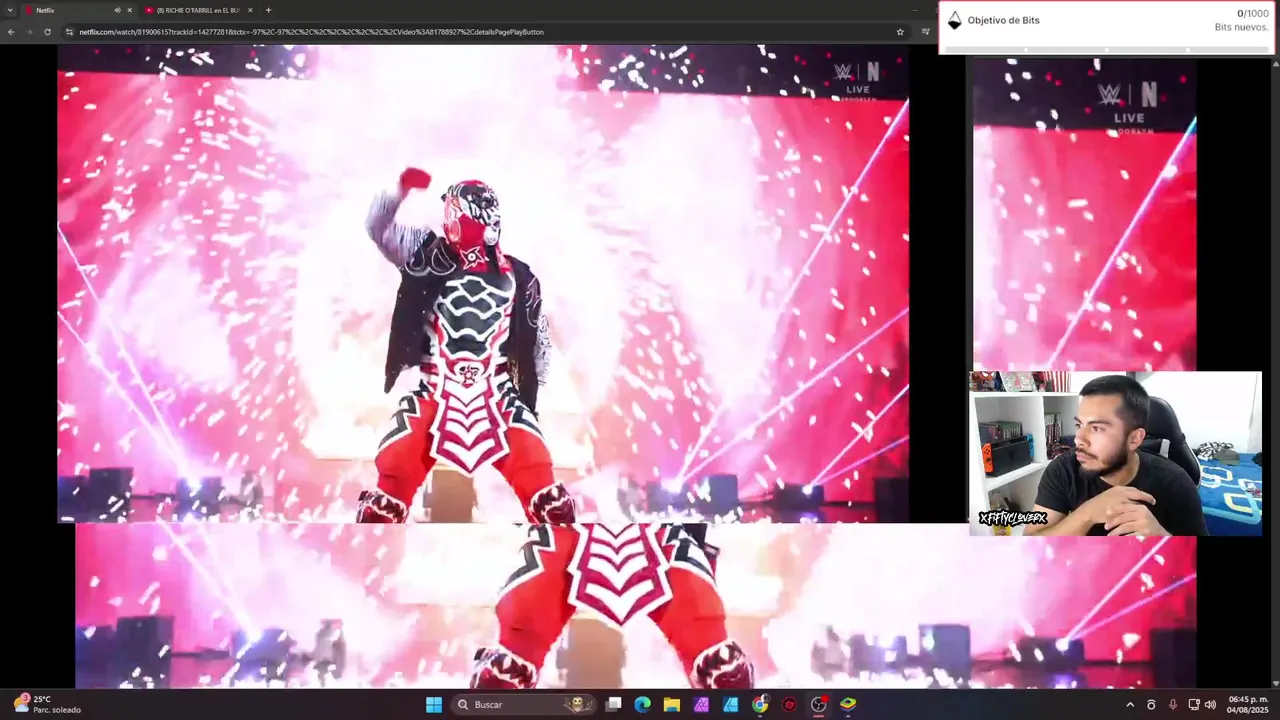
Task: Open the media control toolbar icon
Action: coord(925,32)
